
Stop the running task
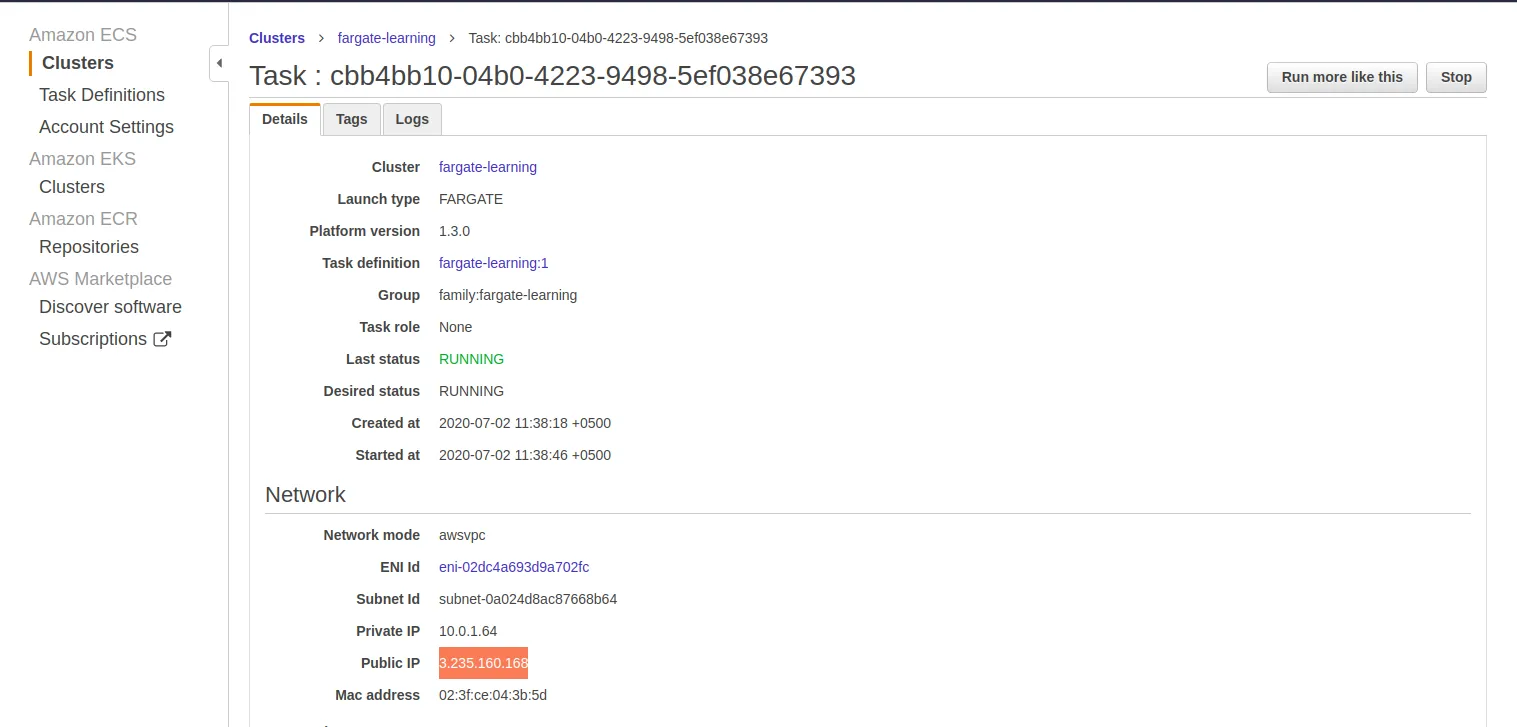pos(1456,77)
